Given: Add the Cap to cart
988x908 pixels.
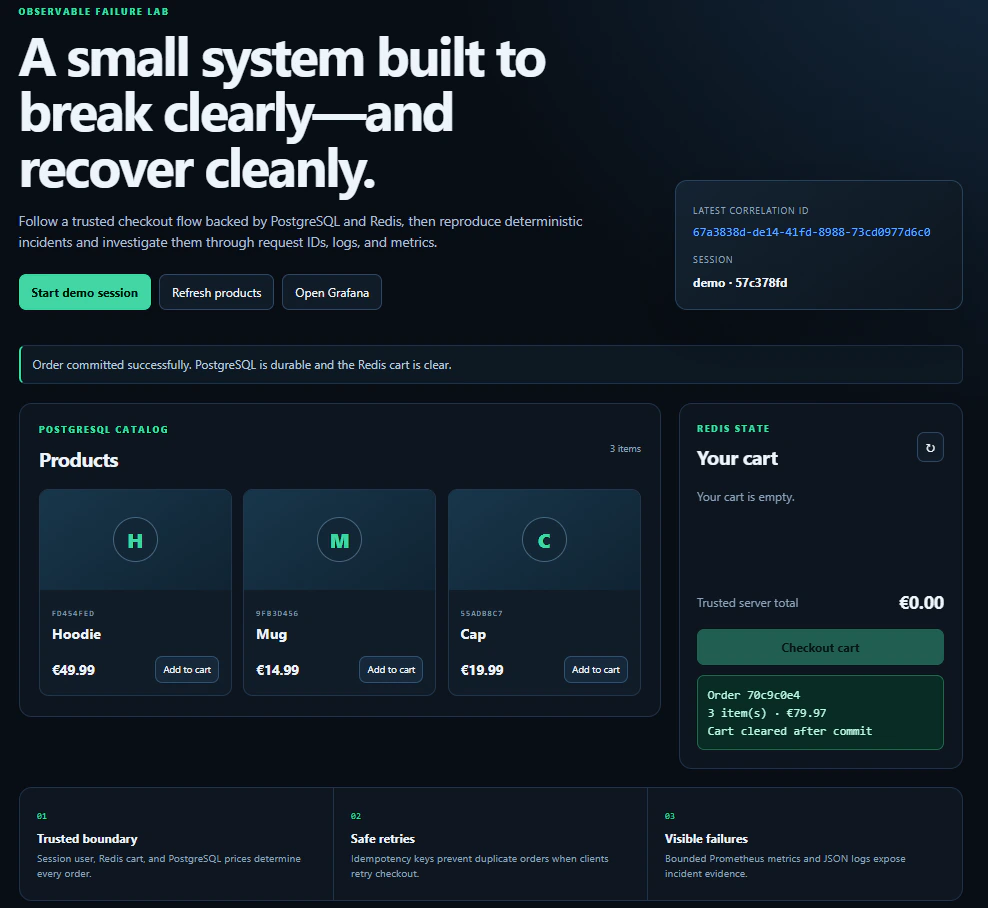Looking at the screenshot, I should coord(595,669).
